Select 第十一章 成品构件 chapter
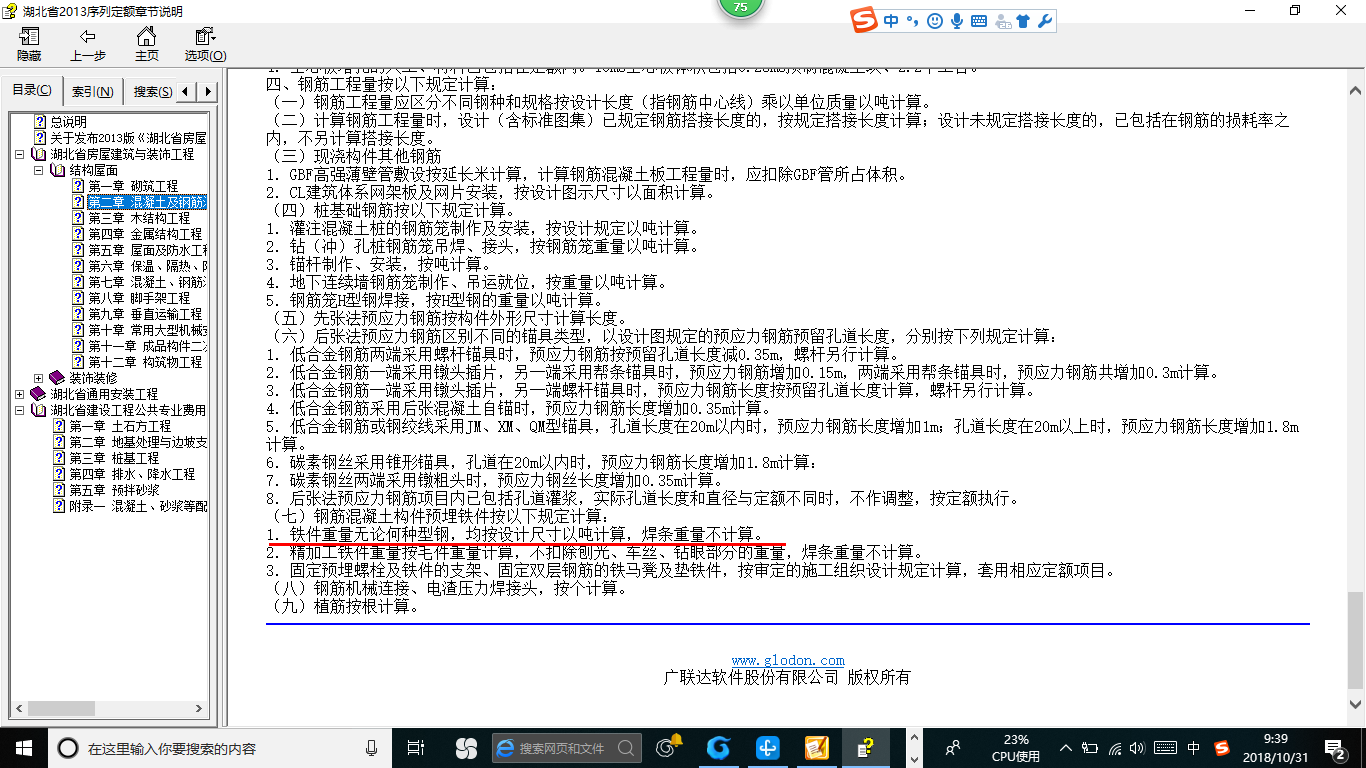Screen dimensions: 1366x768 tap(147, 346)
